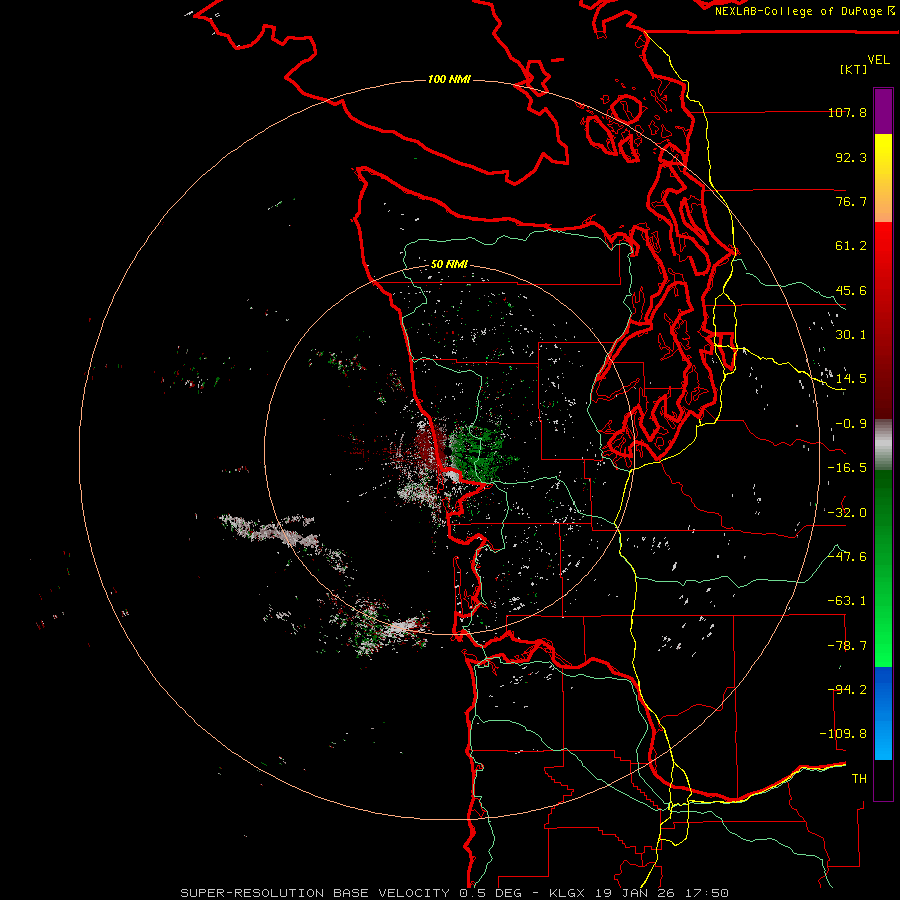Click the -0.9 legend value

851,424
